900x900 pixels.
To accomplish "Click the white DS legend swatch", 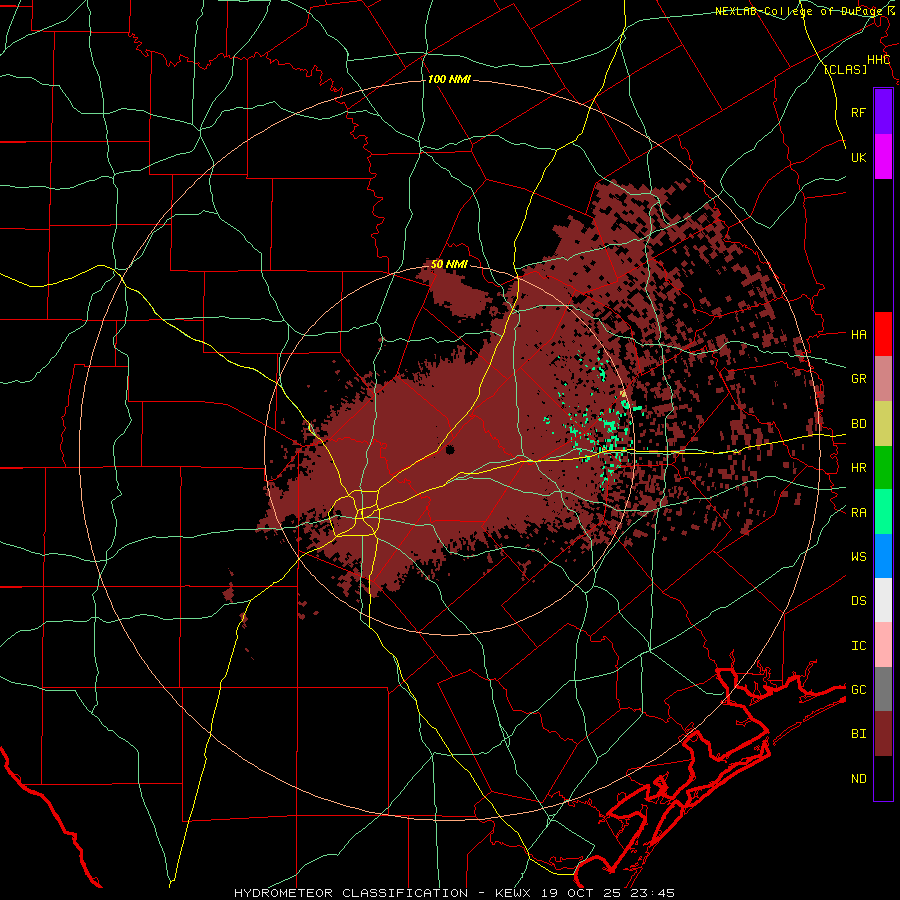I will (x=883, y=600).
